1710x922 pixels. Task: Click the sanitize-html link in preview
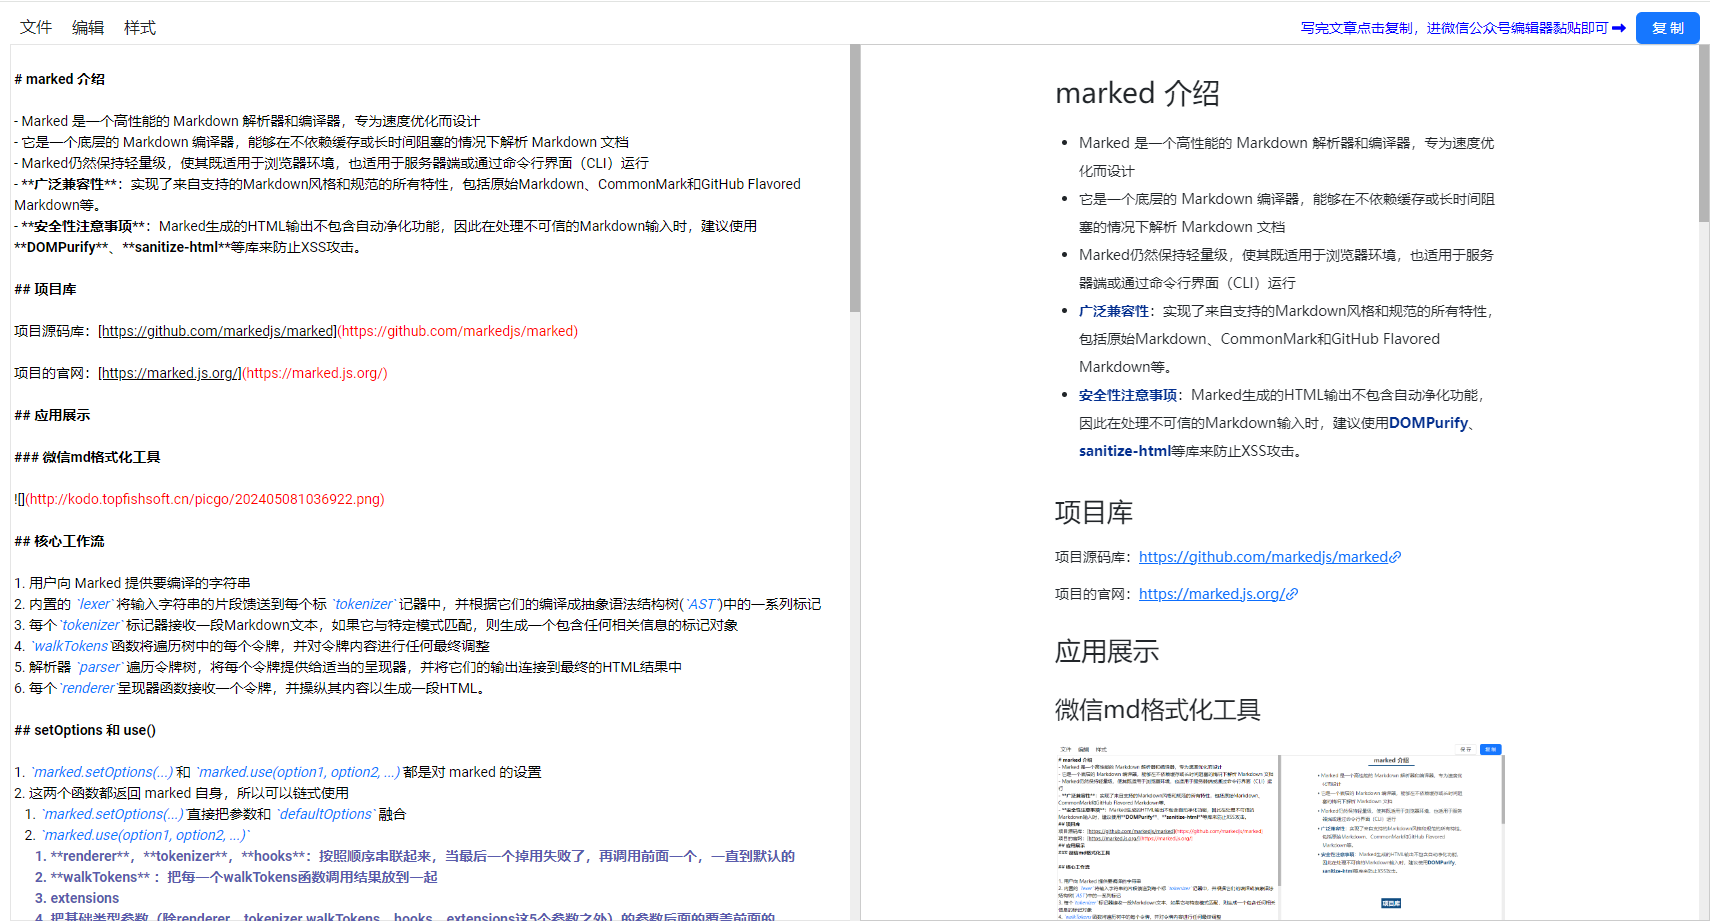click(1124, 450)
